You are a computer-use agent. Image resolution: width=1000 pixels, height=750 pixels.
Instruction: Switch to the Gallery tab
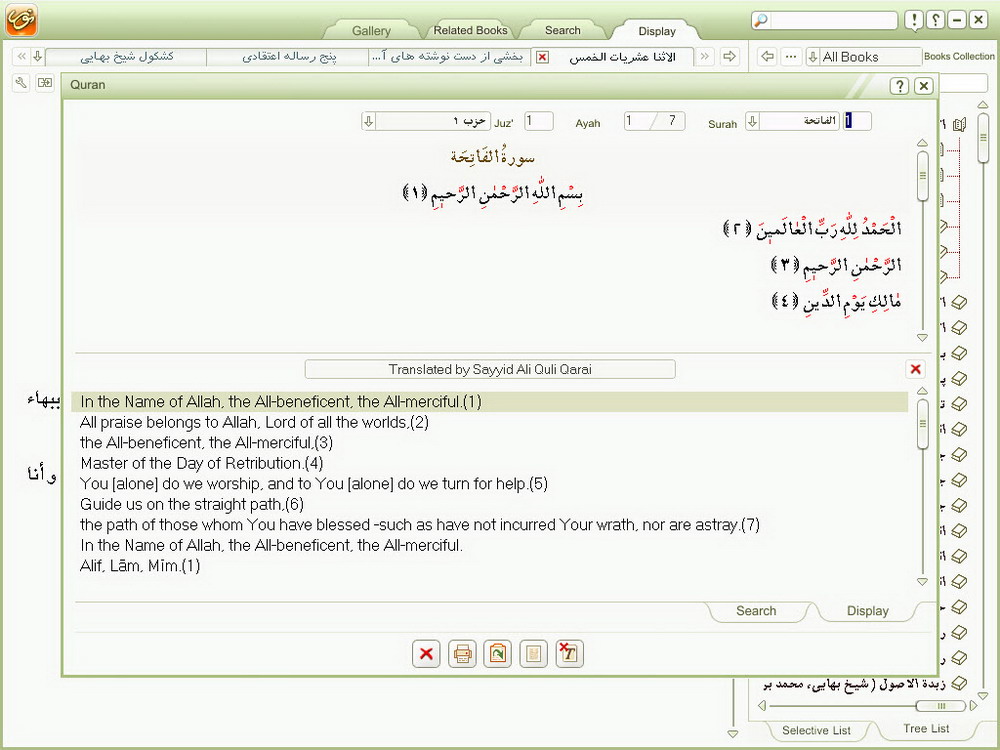click(x=371, y=31)
